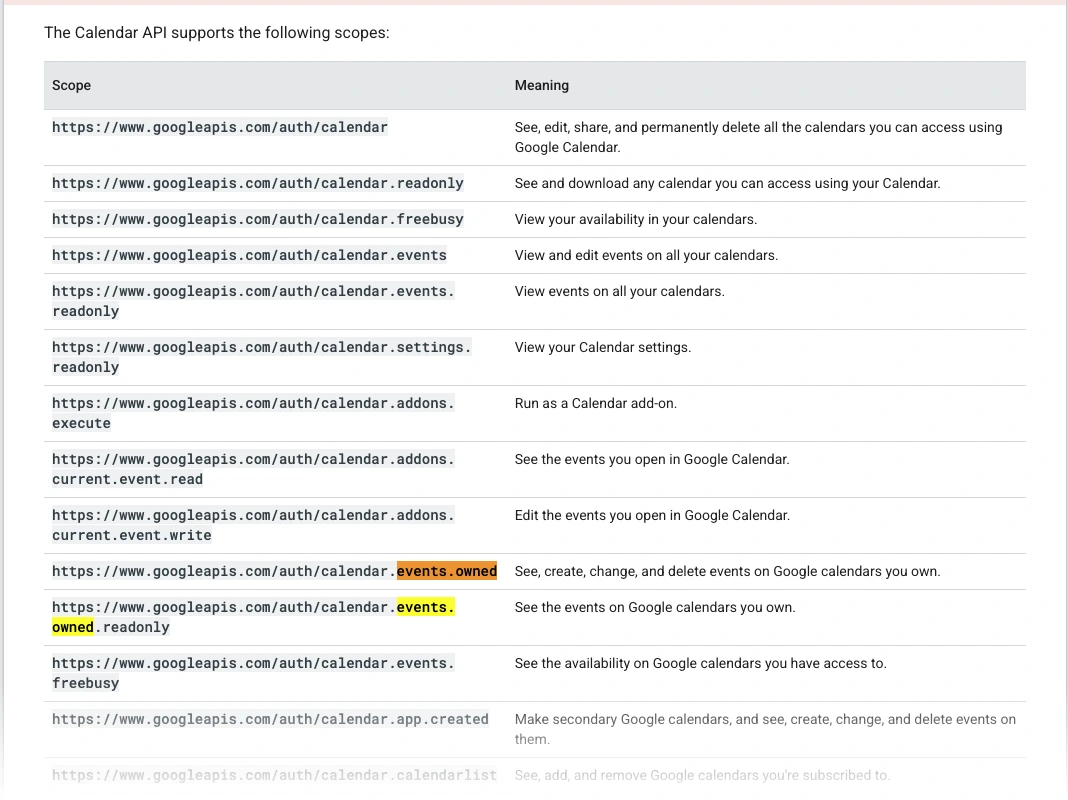The width and height of the screenshot is (1068, 800).
Task: Click 'See, edit, share, and permanently delete' description
Action: [758, 138]
